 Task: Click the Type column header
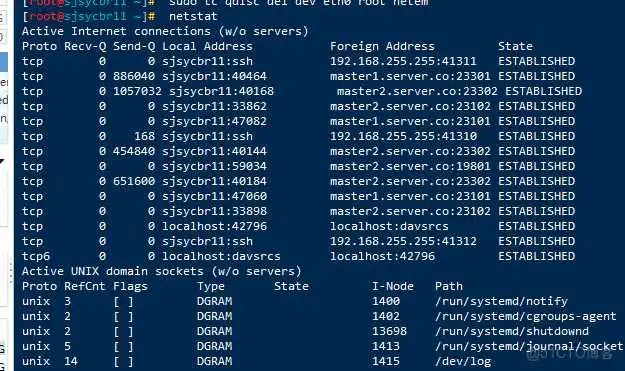211,287
